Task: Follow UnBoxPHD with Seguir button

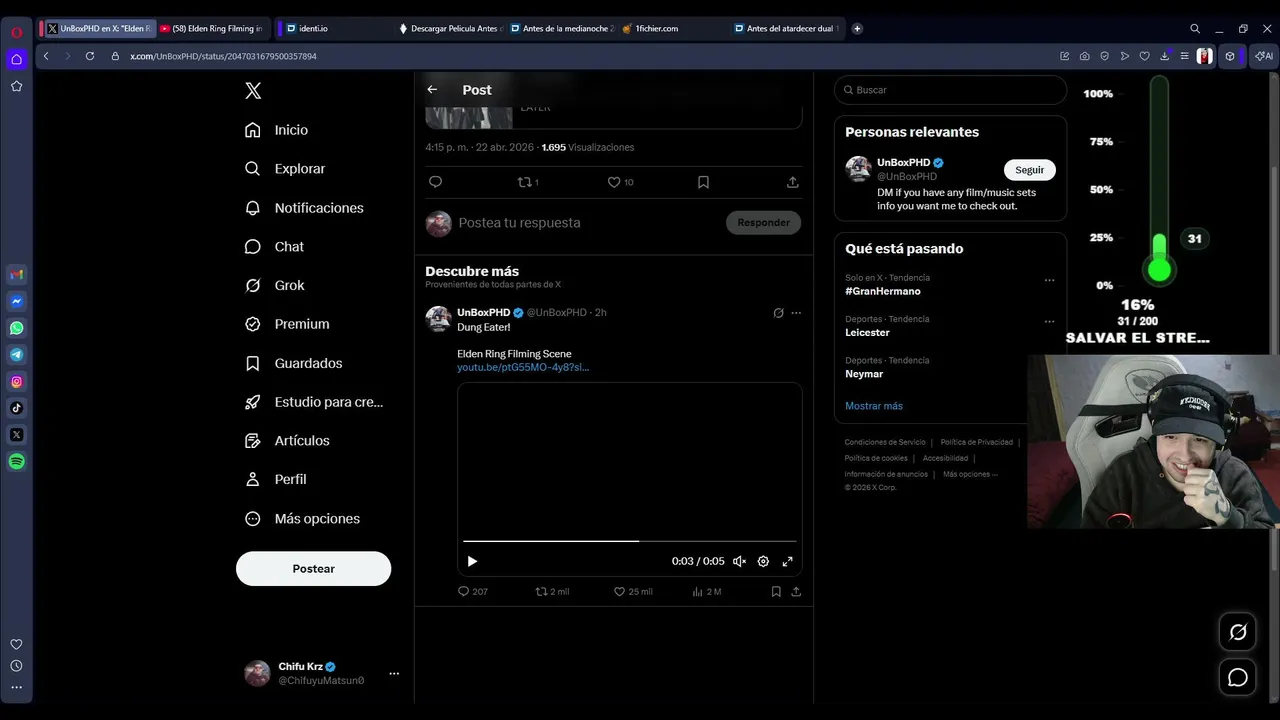Action: [1029, 170]
